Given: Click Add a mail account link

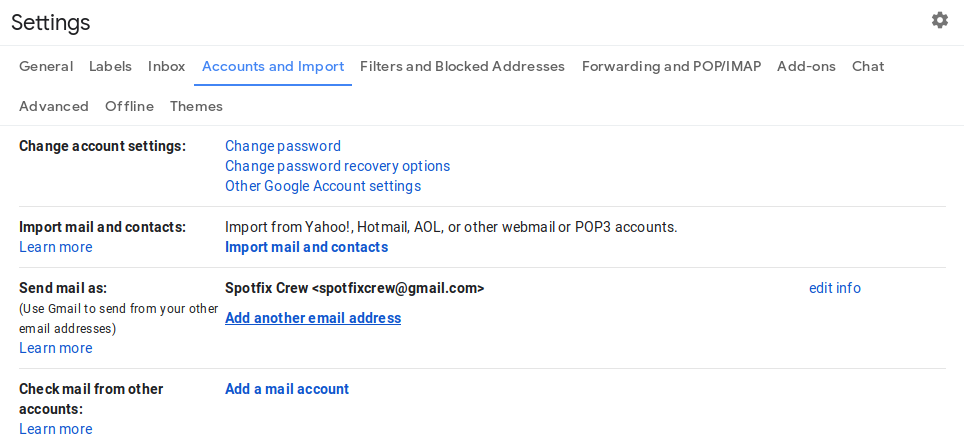Looking at the screenshot, I should [287, 389].
